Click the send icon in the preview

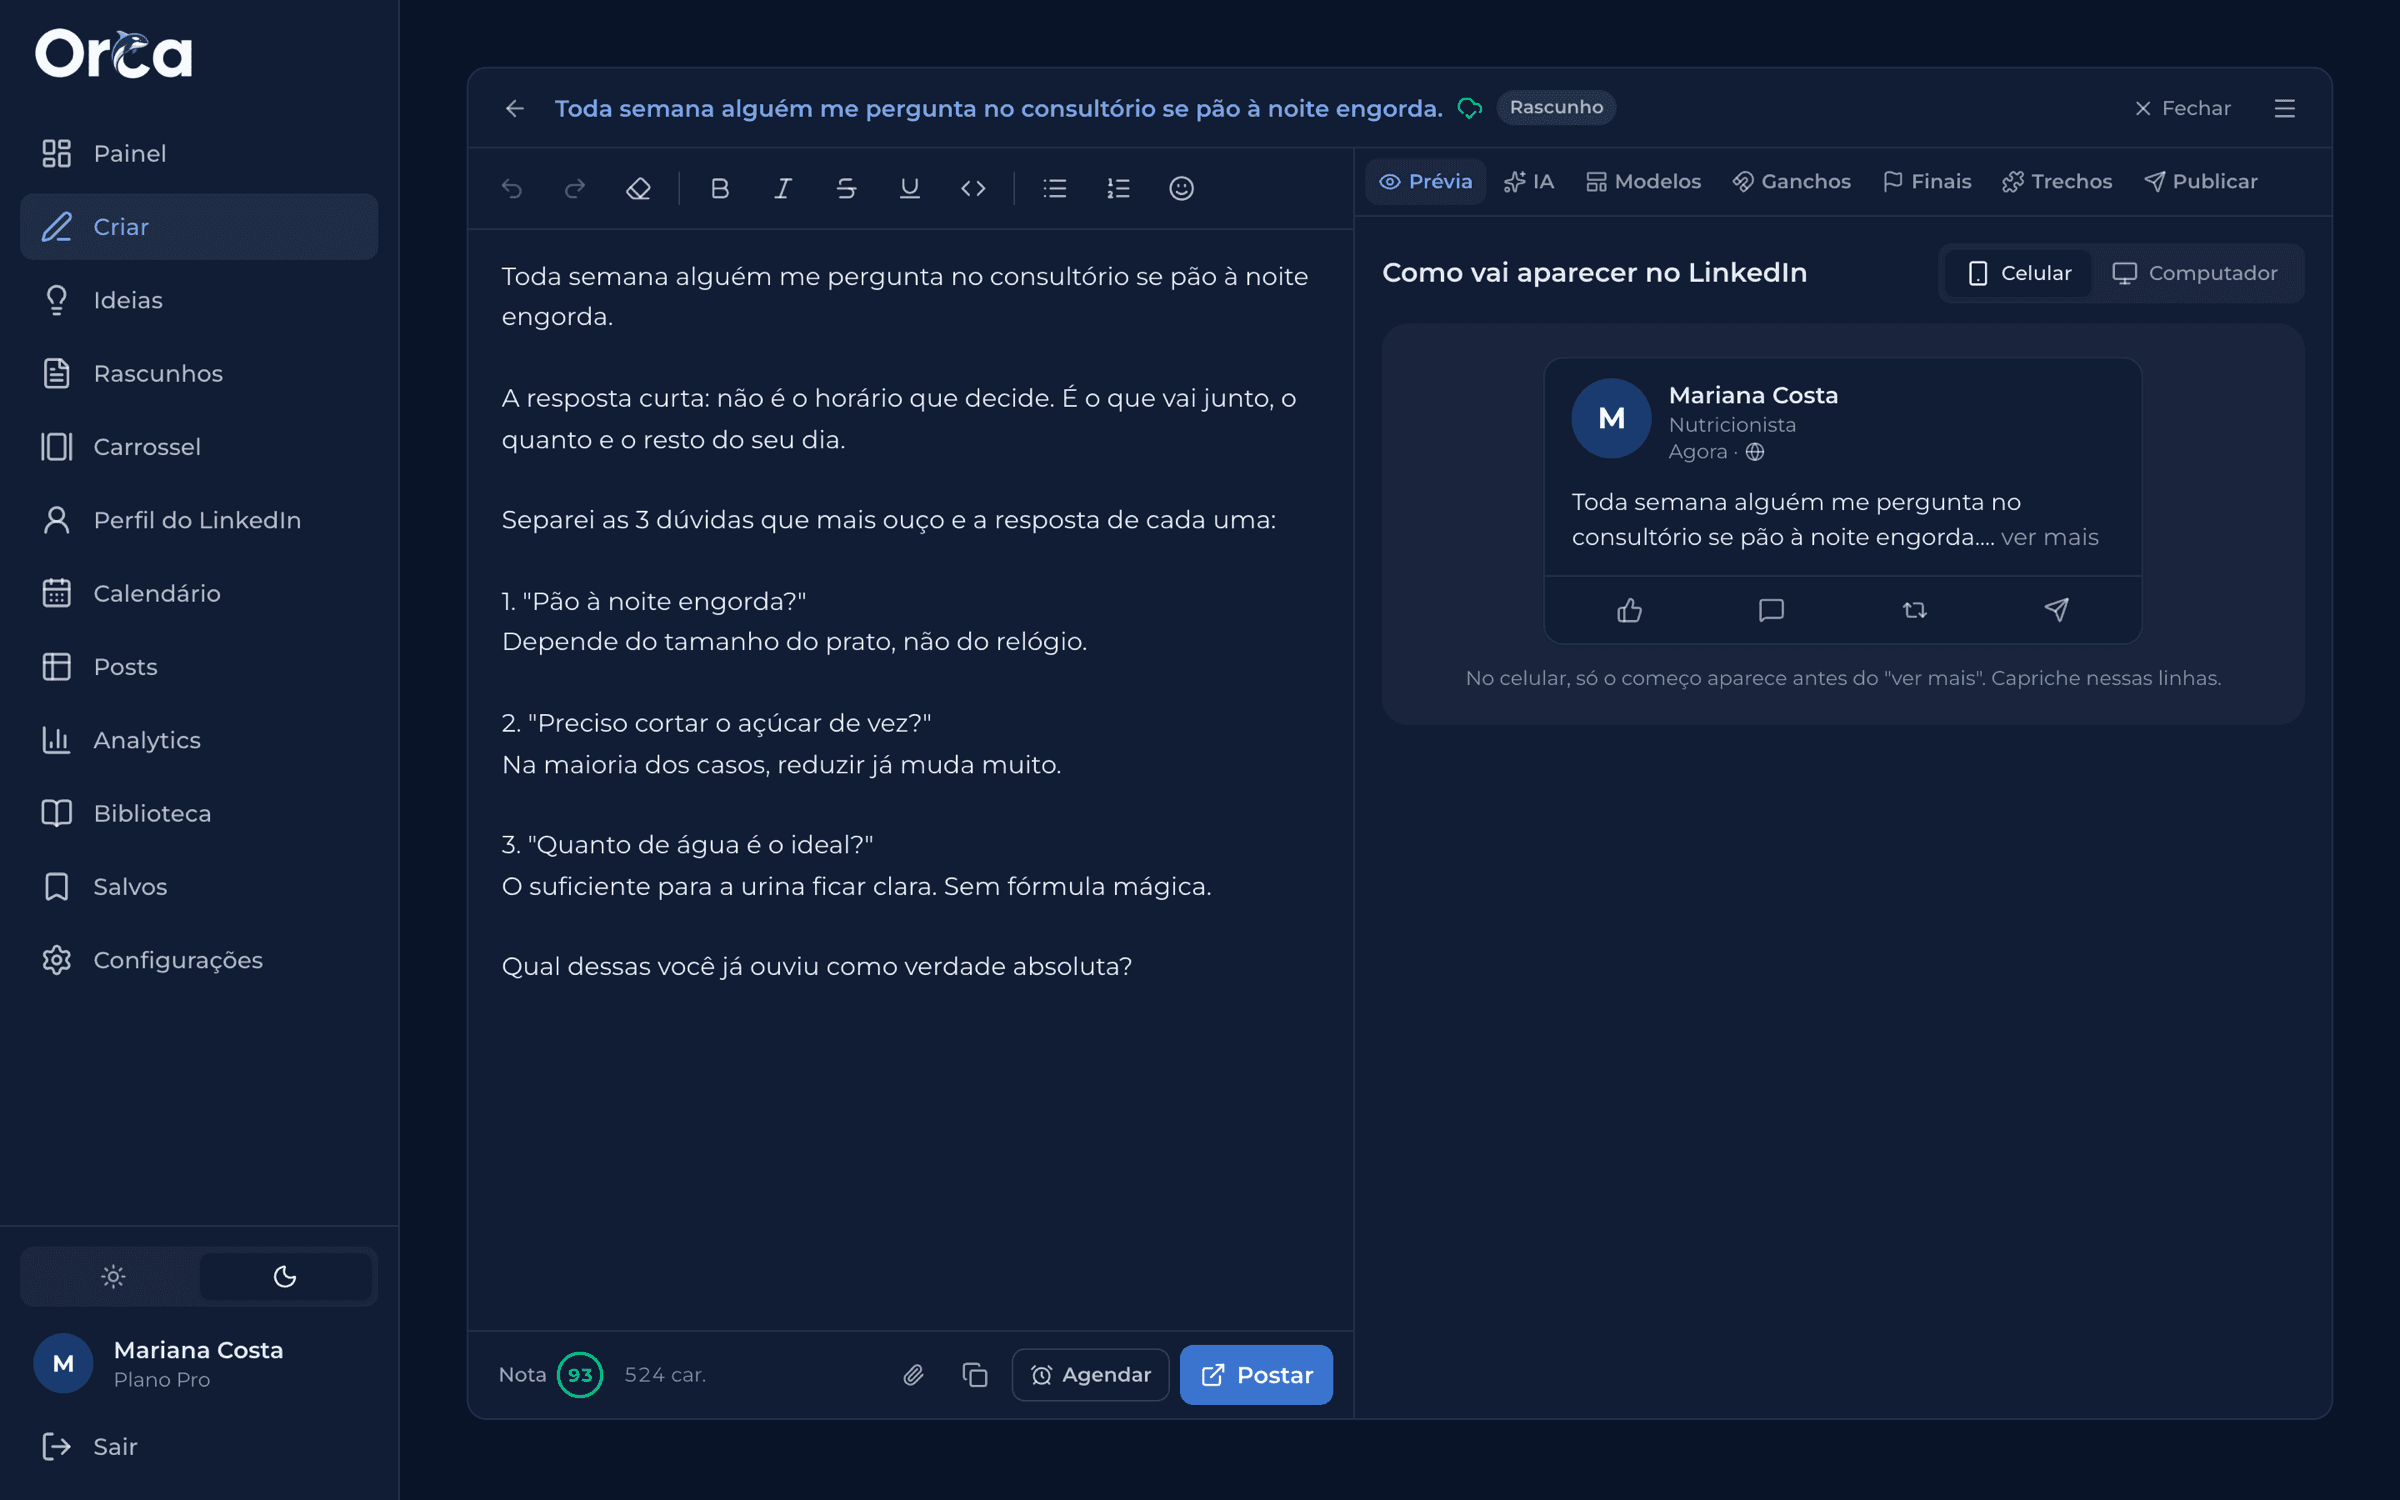2056,610
